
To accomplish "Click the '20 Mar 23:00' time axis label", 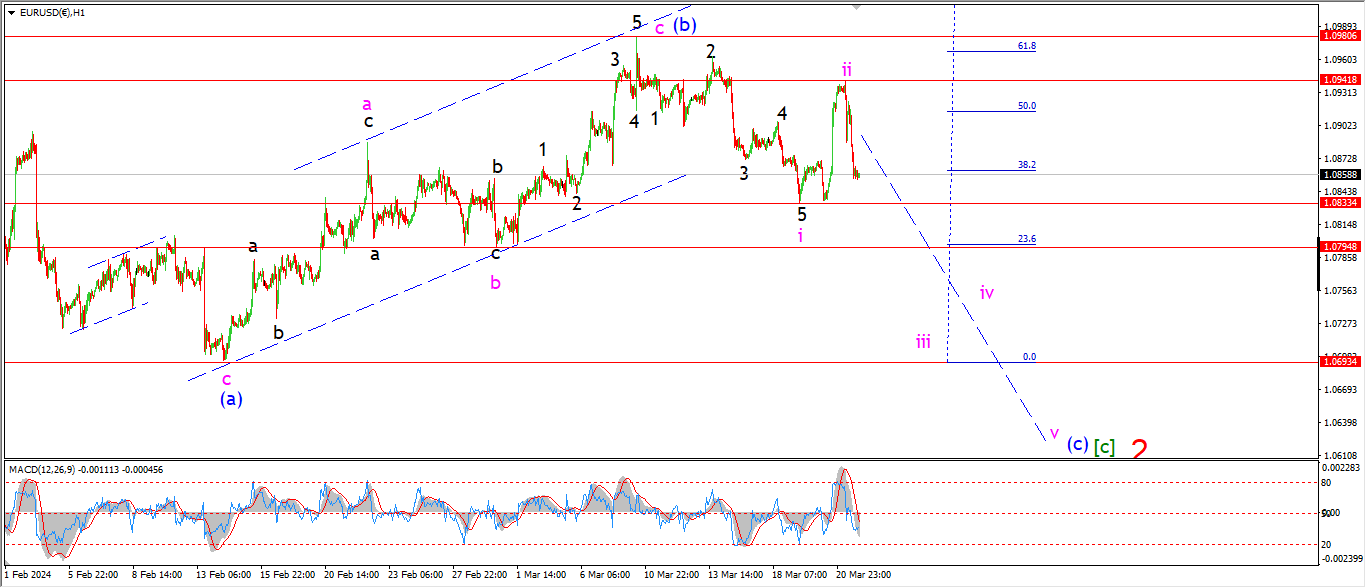I will (x=864, y=575).
